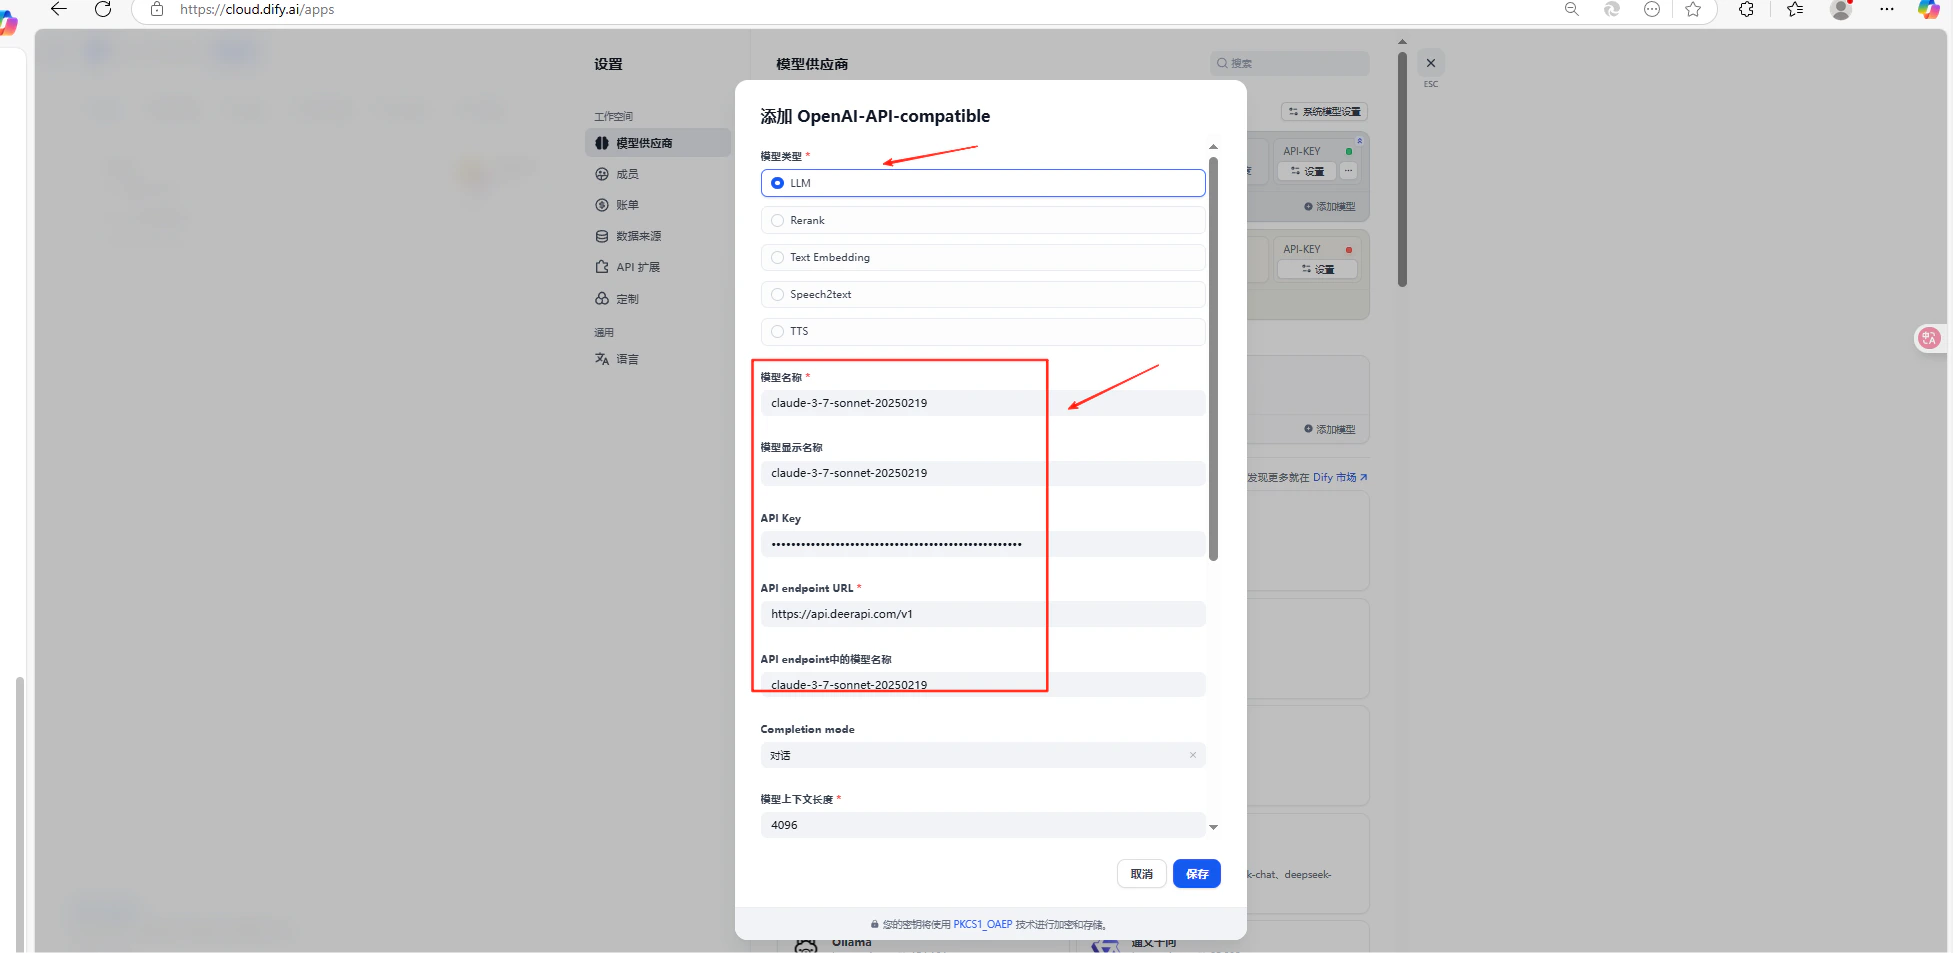The image size is (1953, 953).
Task: Click the 模型名称 input field
Action: (x=982, y=403)
